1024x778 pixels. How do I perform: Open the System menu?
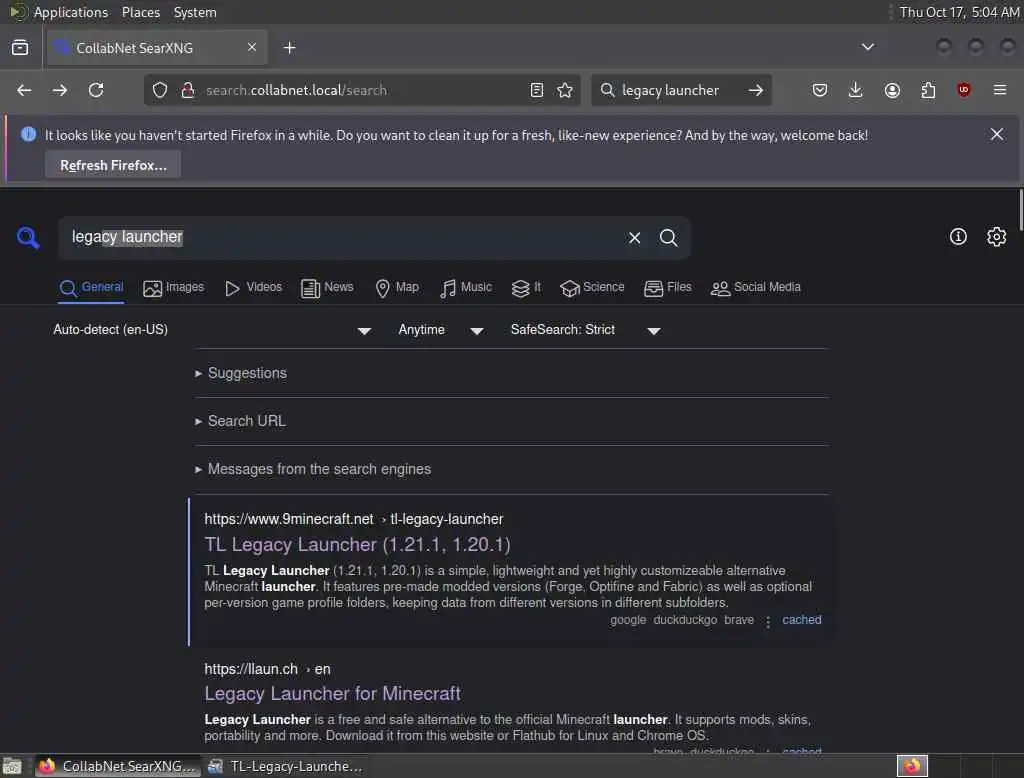[195, 12]
